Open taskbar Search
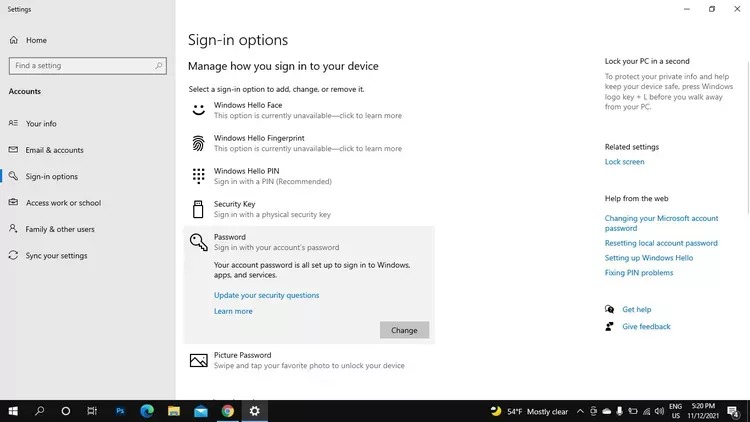 click(x=40, y=411)
